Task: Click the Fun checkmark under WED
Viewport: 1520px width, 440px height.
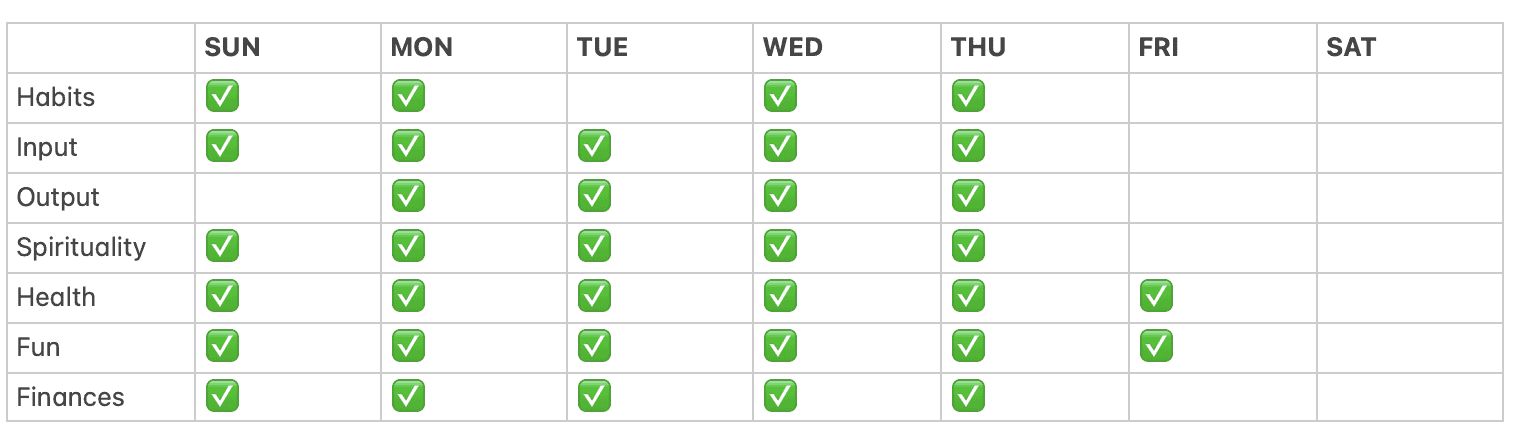Action: 780,347
